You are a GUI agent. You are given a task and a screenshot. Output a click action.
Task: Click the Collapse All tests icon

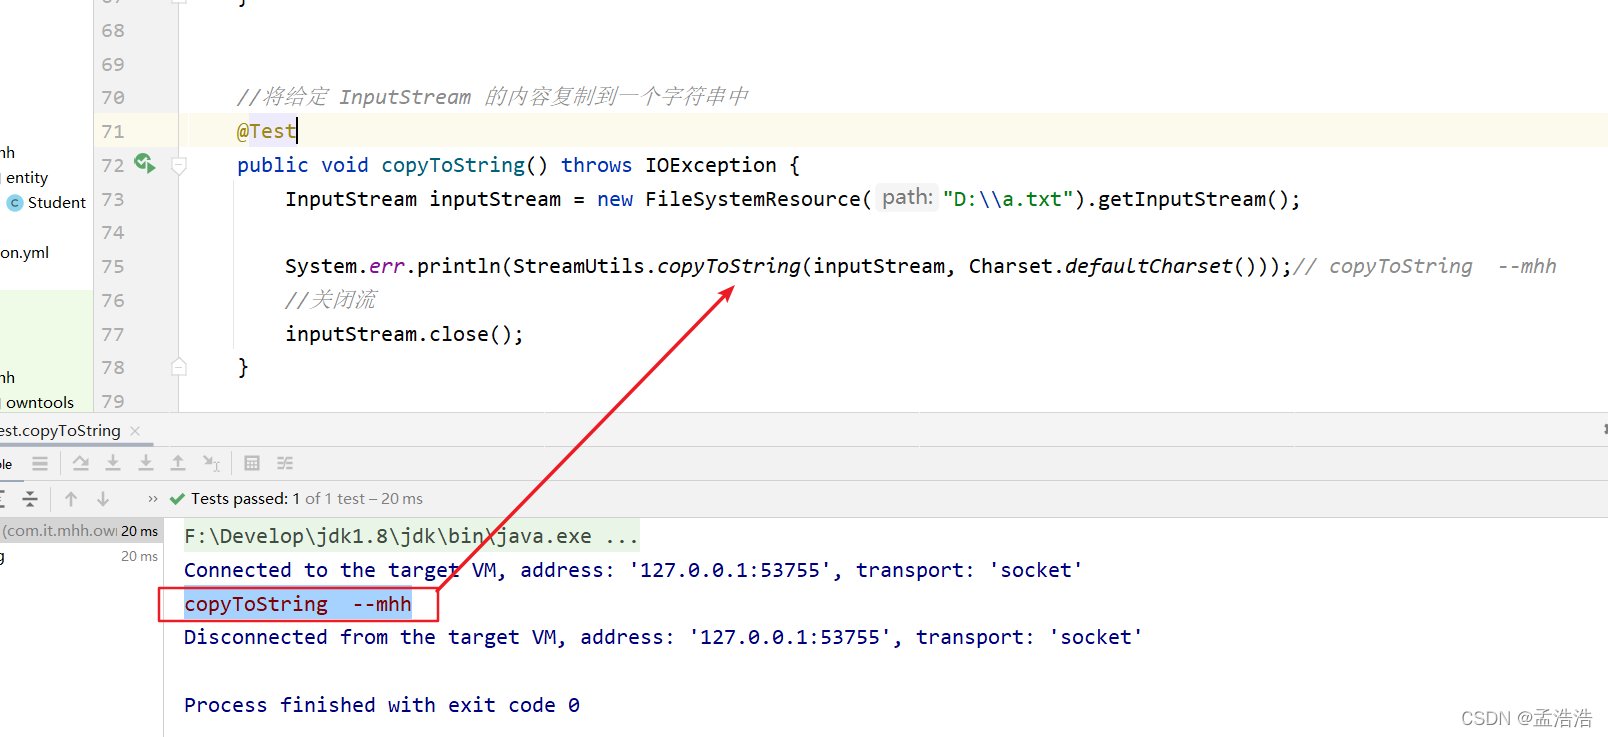tap(30, 498)
